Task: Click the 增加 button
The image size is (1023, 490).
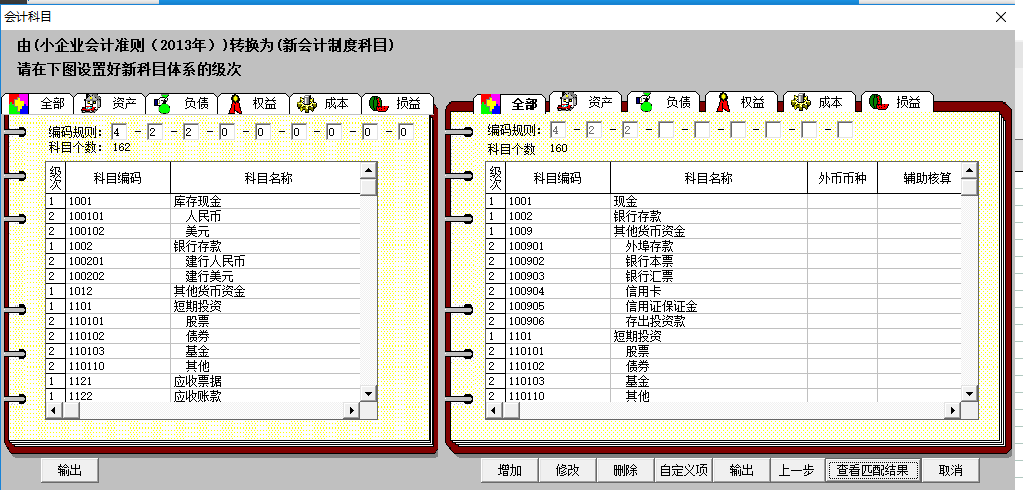Action: pyautogui.click(x=510, y=470)
